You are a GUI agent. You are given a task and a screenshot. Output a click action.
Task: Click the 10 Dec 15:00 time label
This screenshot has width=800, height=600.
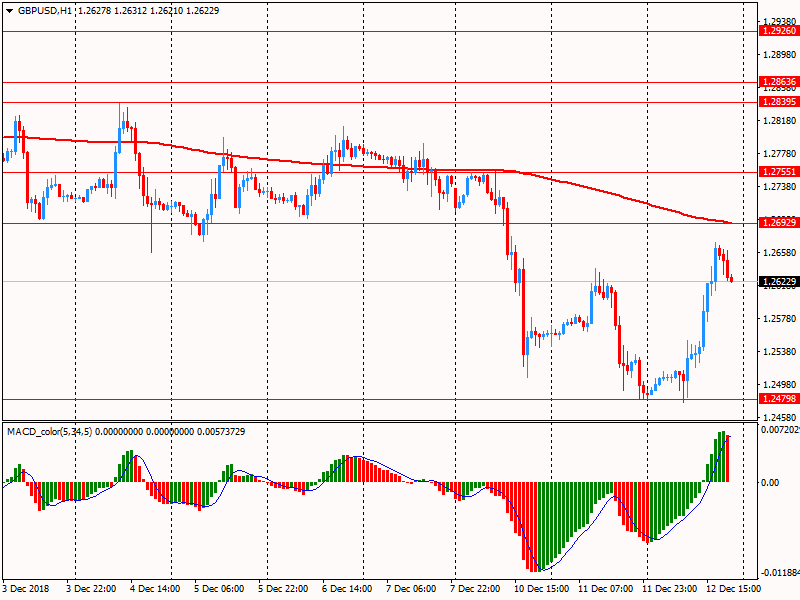(540, 589)
